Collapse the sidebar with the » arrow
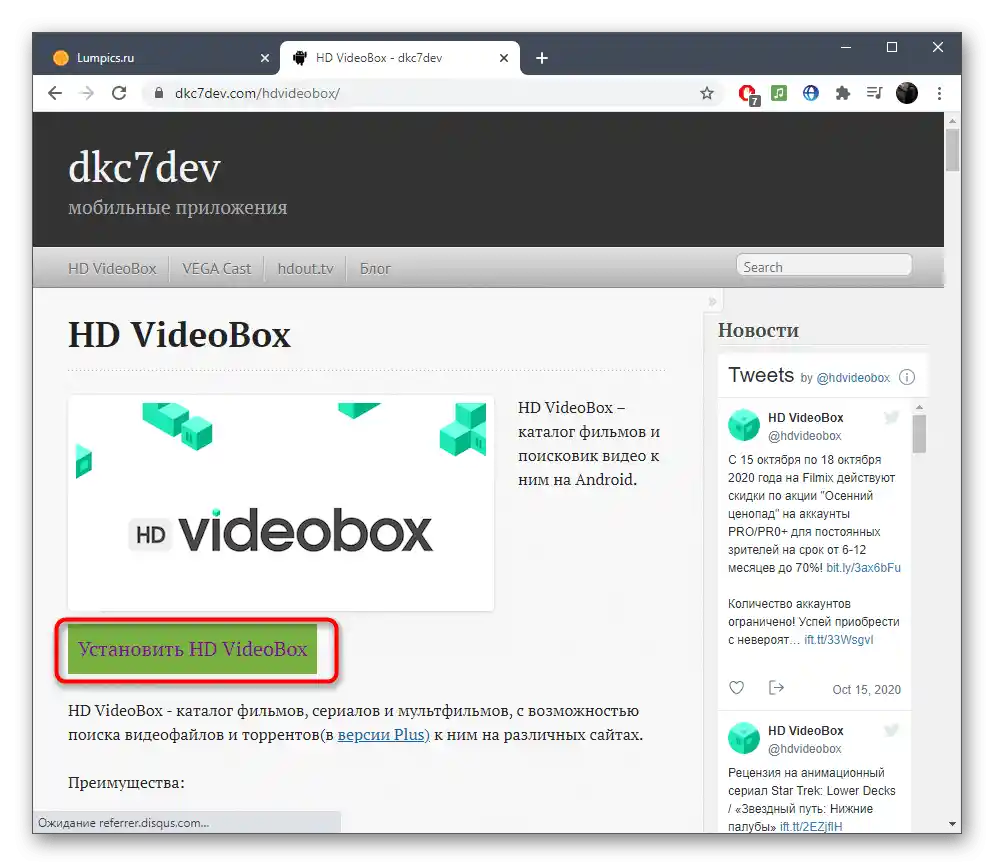This screenshot has height=866, width=994. pos(713,302)
